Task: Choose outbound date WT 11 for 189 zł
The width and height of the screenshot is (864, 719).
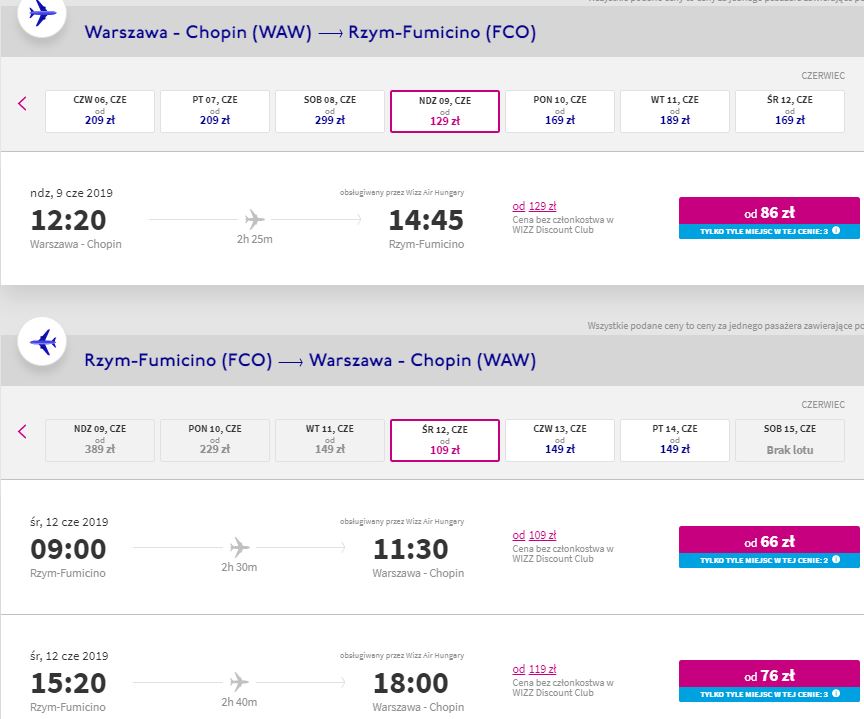Action: [674, 111]
